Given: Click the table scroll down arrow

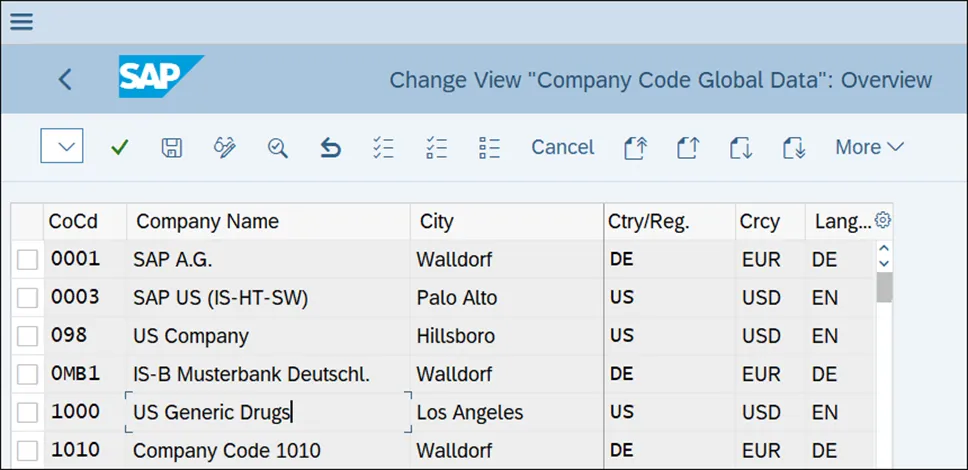Looking at the screenshot, I should point(883,263).
